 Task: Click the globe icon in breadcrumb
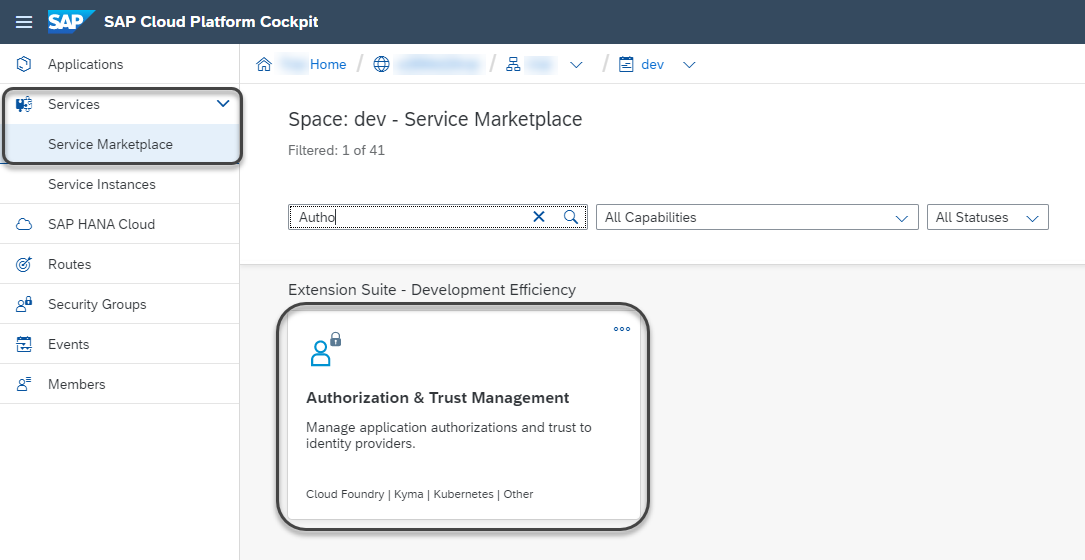381,64
